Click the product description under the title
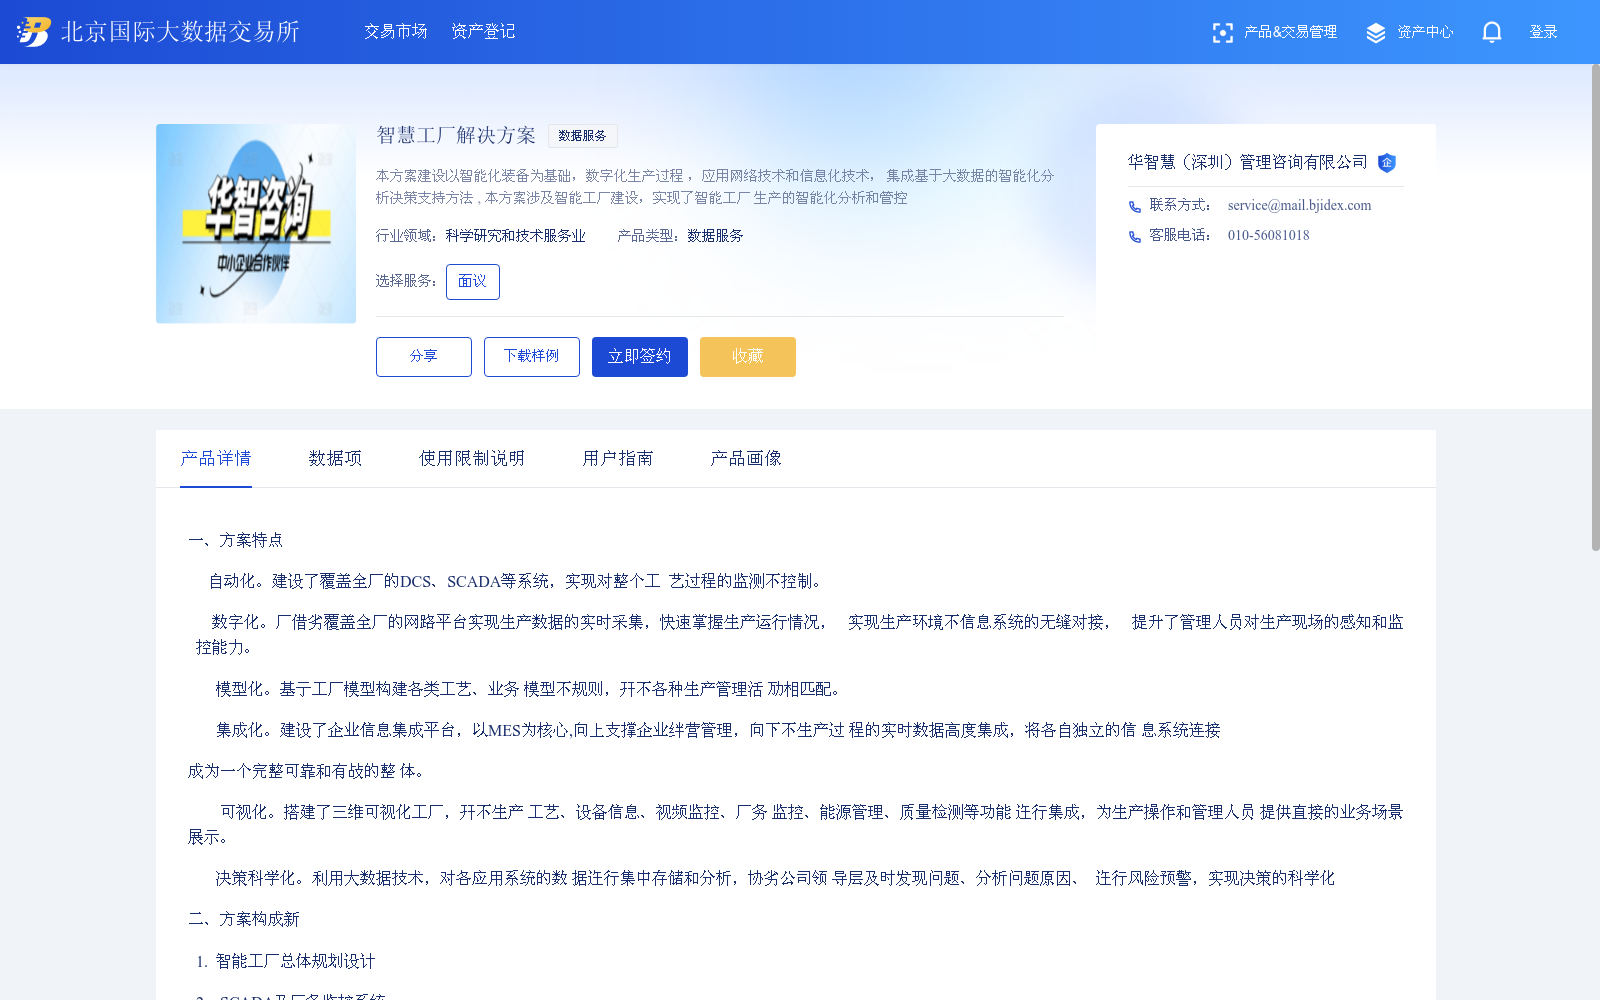The width and height of the screenshot is (1600, 1000). [x=715, y=187]
